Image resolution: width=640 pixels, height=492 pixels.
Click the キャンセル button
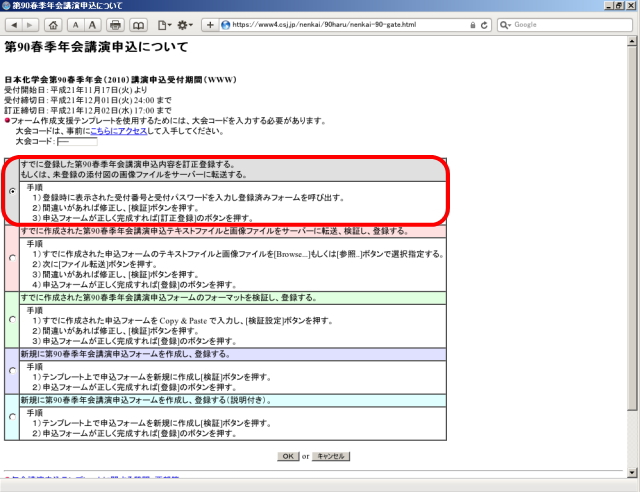pos(330,456)
